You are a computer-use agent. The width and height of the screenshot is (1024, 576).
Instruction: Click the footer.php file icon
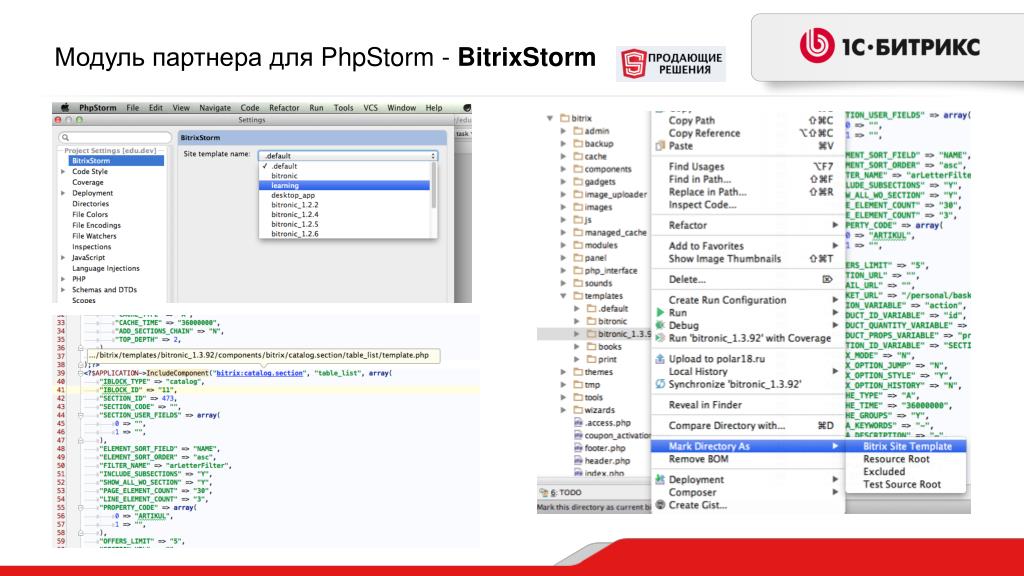pyautogui.click(x=578, y=449)
